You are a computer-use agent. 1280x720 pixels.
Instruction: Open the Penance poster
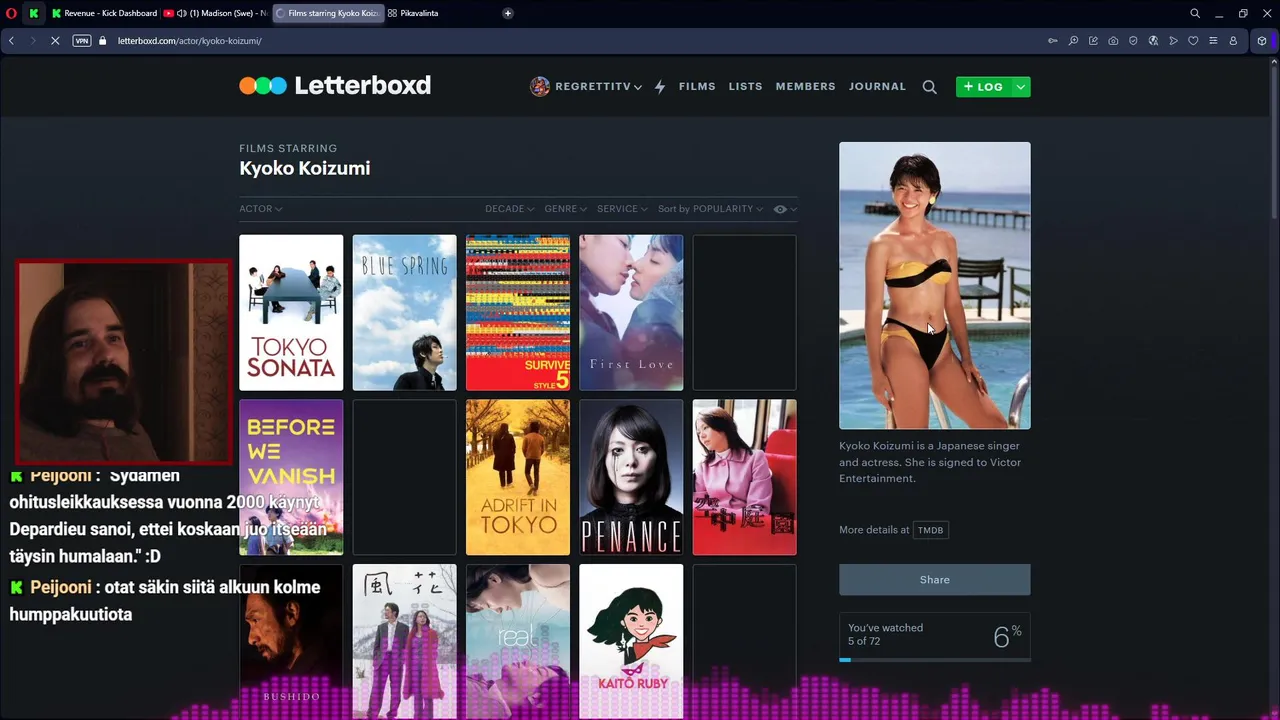pos(631,477)
